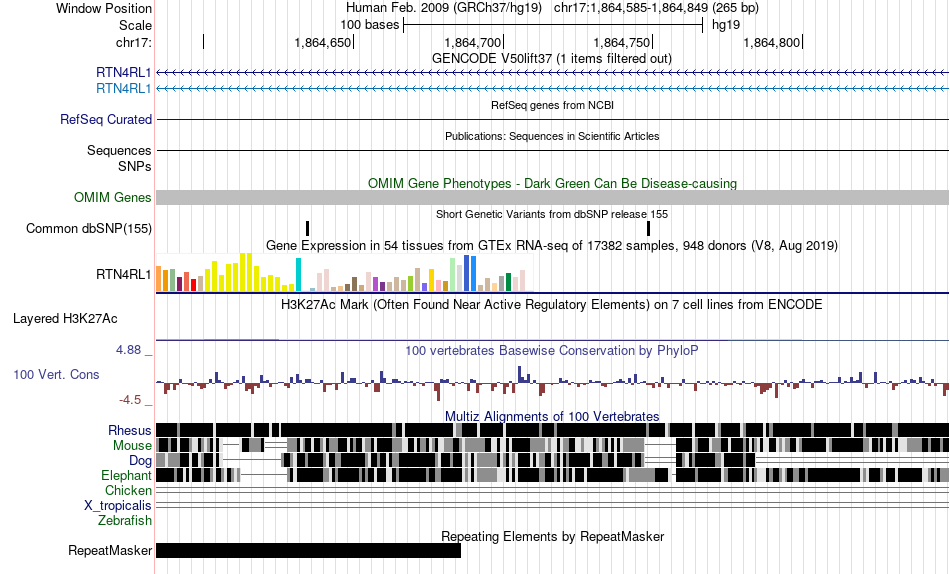Click the Scale track label

tap(135, 25)
